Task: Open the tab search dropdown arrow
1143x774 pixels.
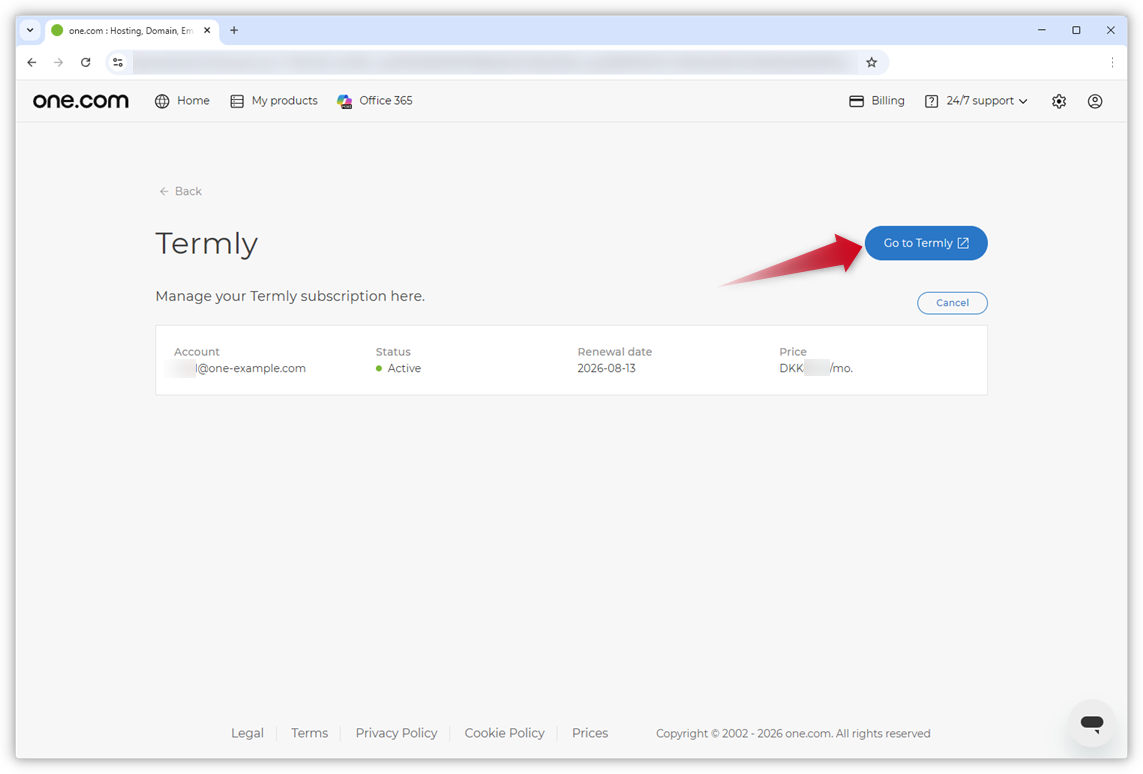Action: (x=30, y=30)
